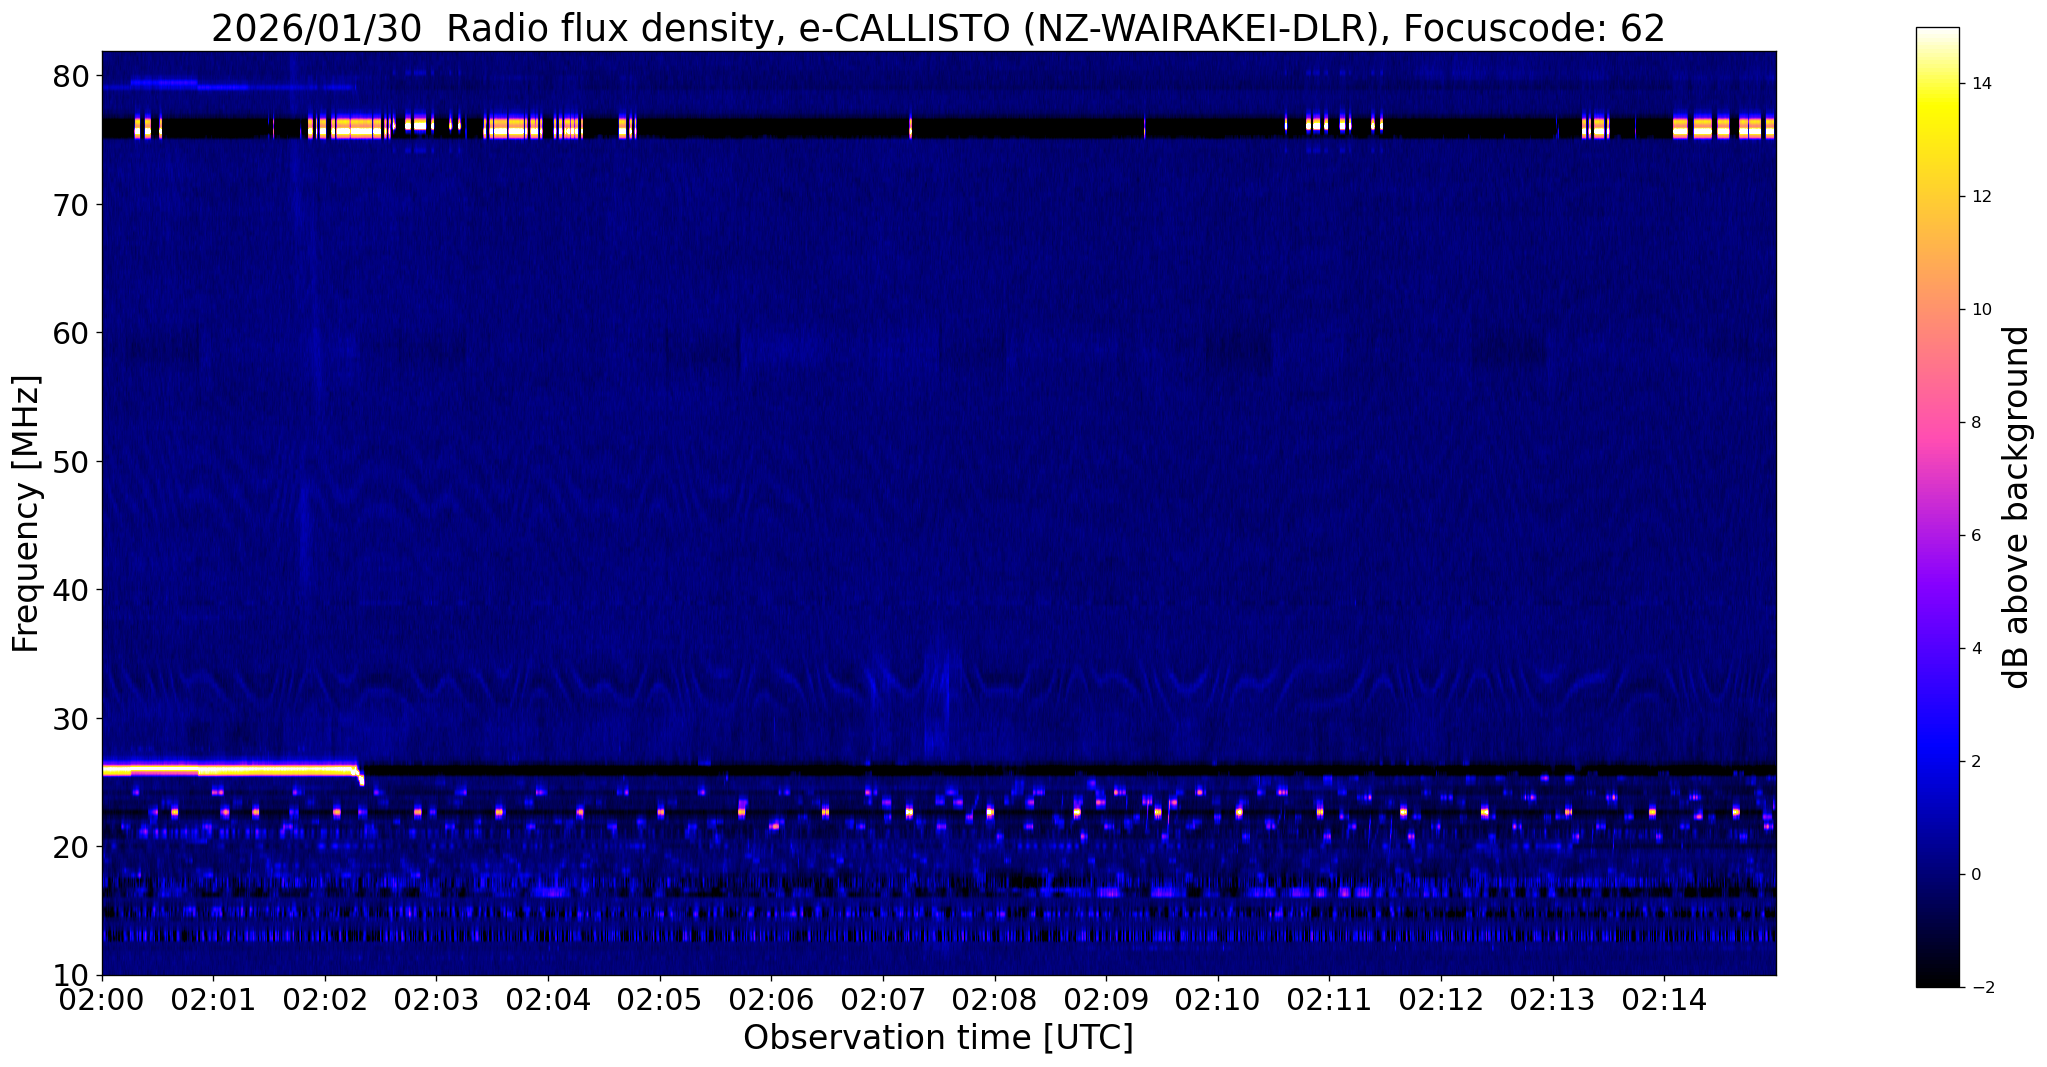2047x1067 pixels.
Task: Click the 76 MHz burst just after 02:02
Action: 351,127
